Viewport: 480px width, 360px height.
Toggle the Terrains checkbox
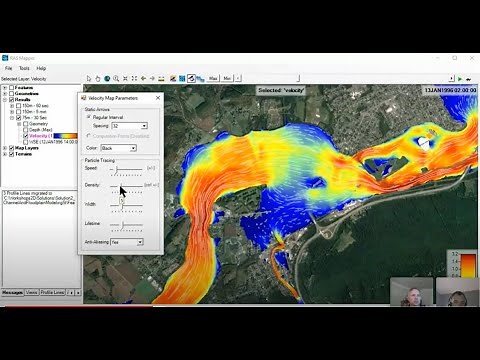(x=11, y=154)
